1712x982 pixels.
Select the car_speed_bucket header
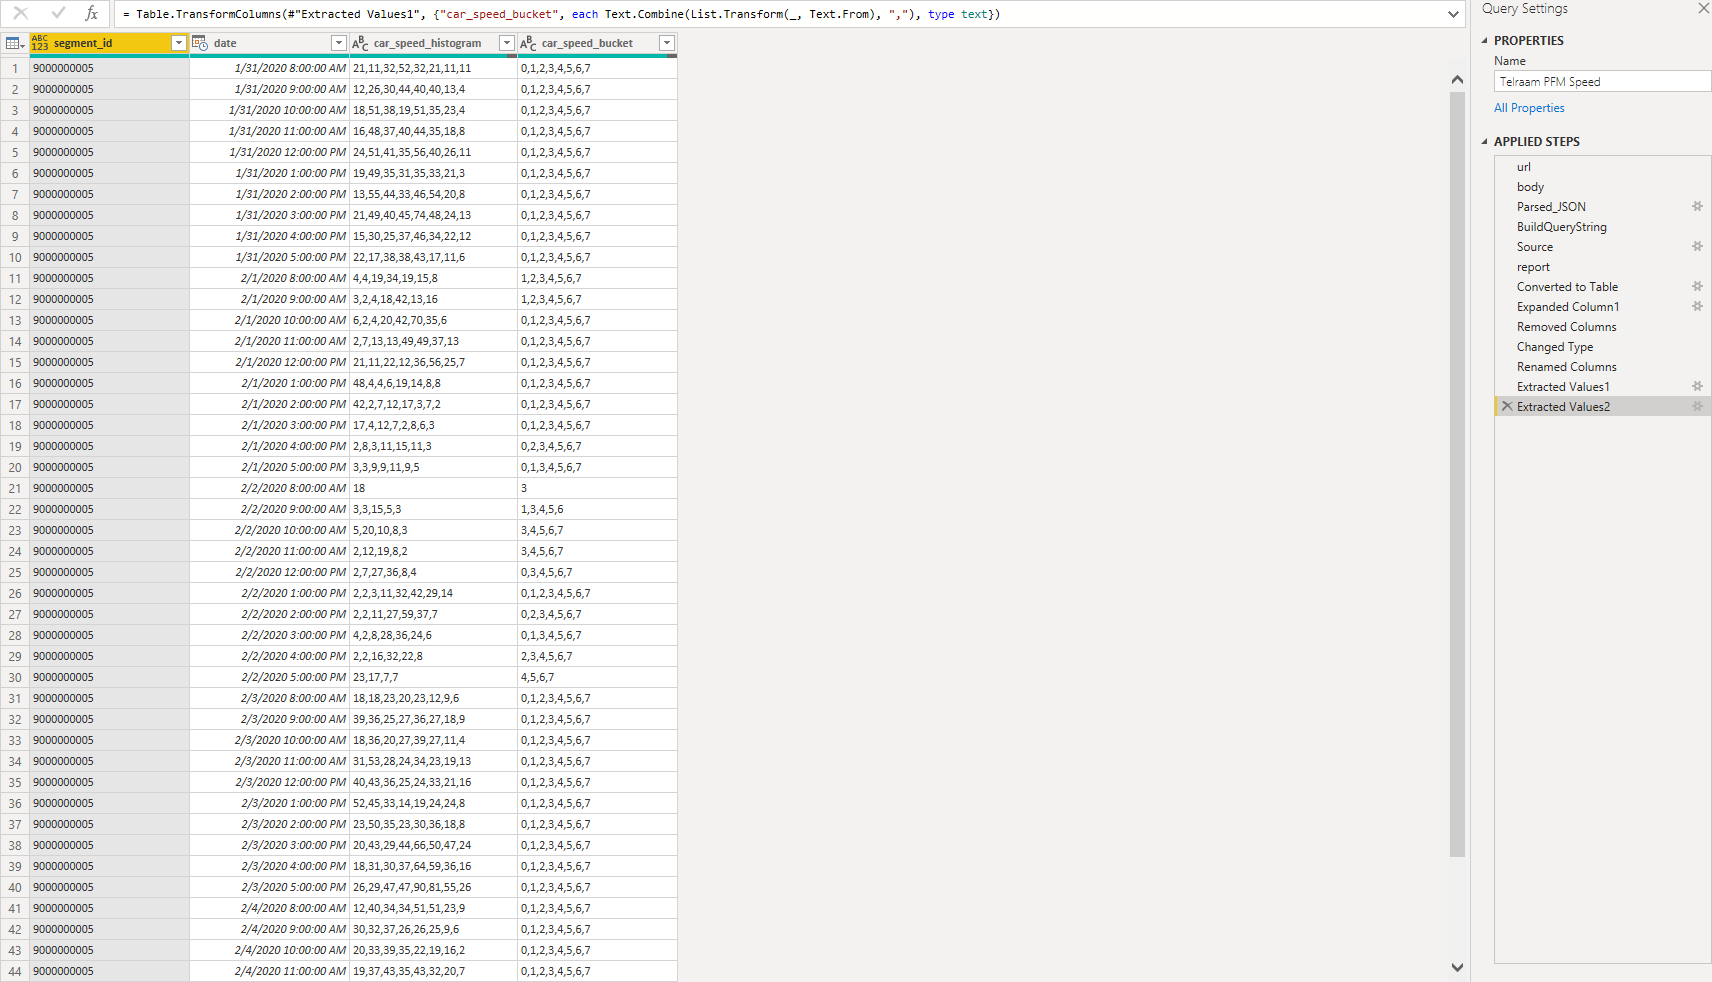click(597, 43)
